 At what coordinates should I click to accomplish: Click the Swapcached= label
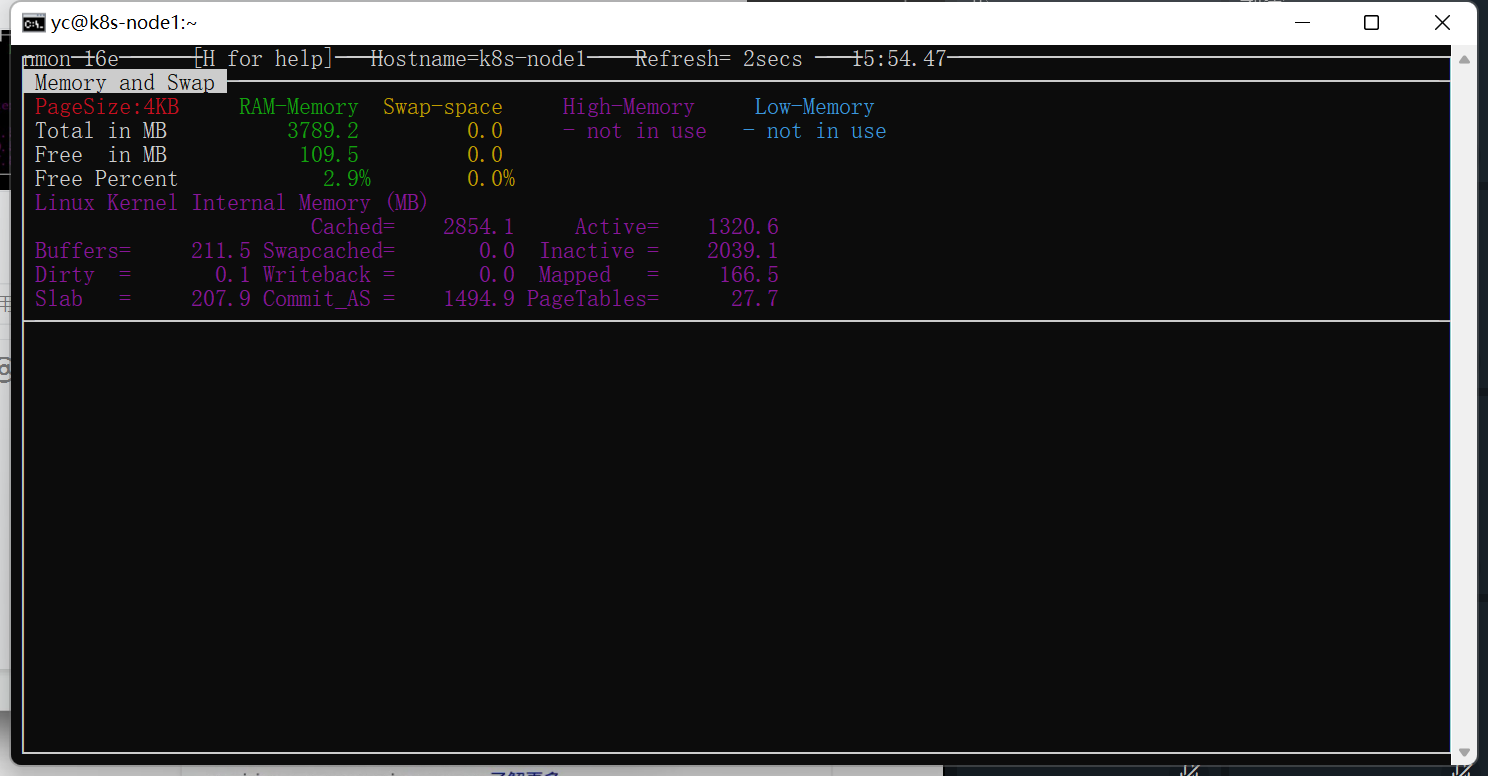coord(329,251)
